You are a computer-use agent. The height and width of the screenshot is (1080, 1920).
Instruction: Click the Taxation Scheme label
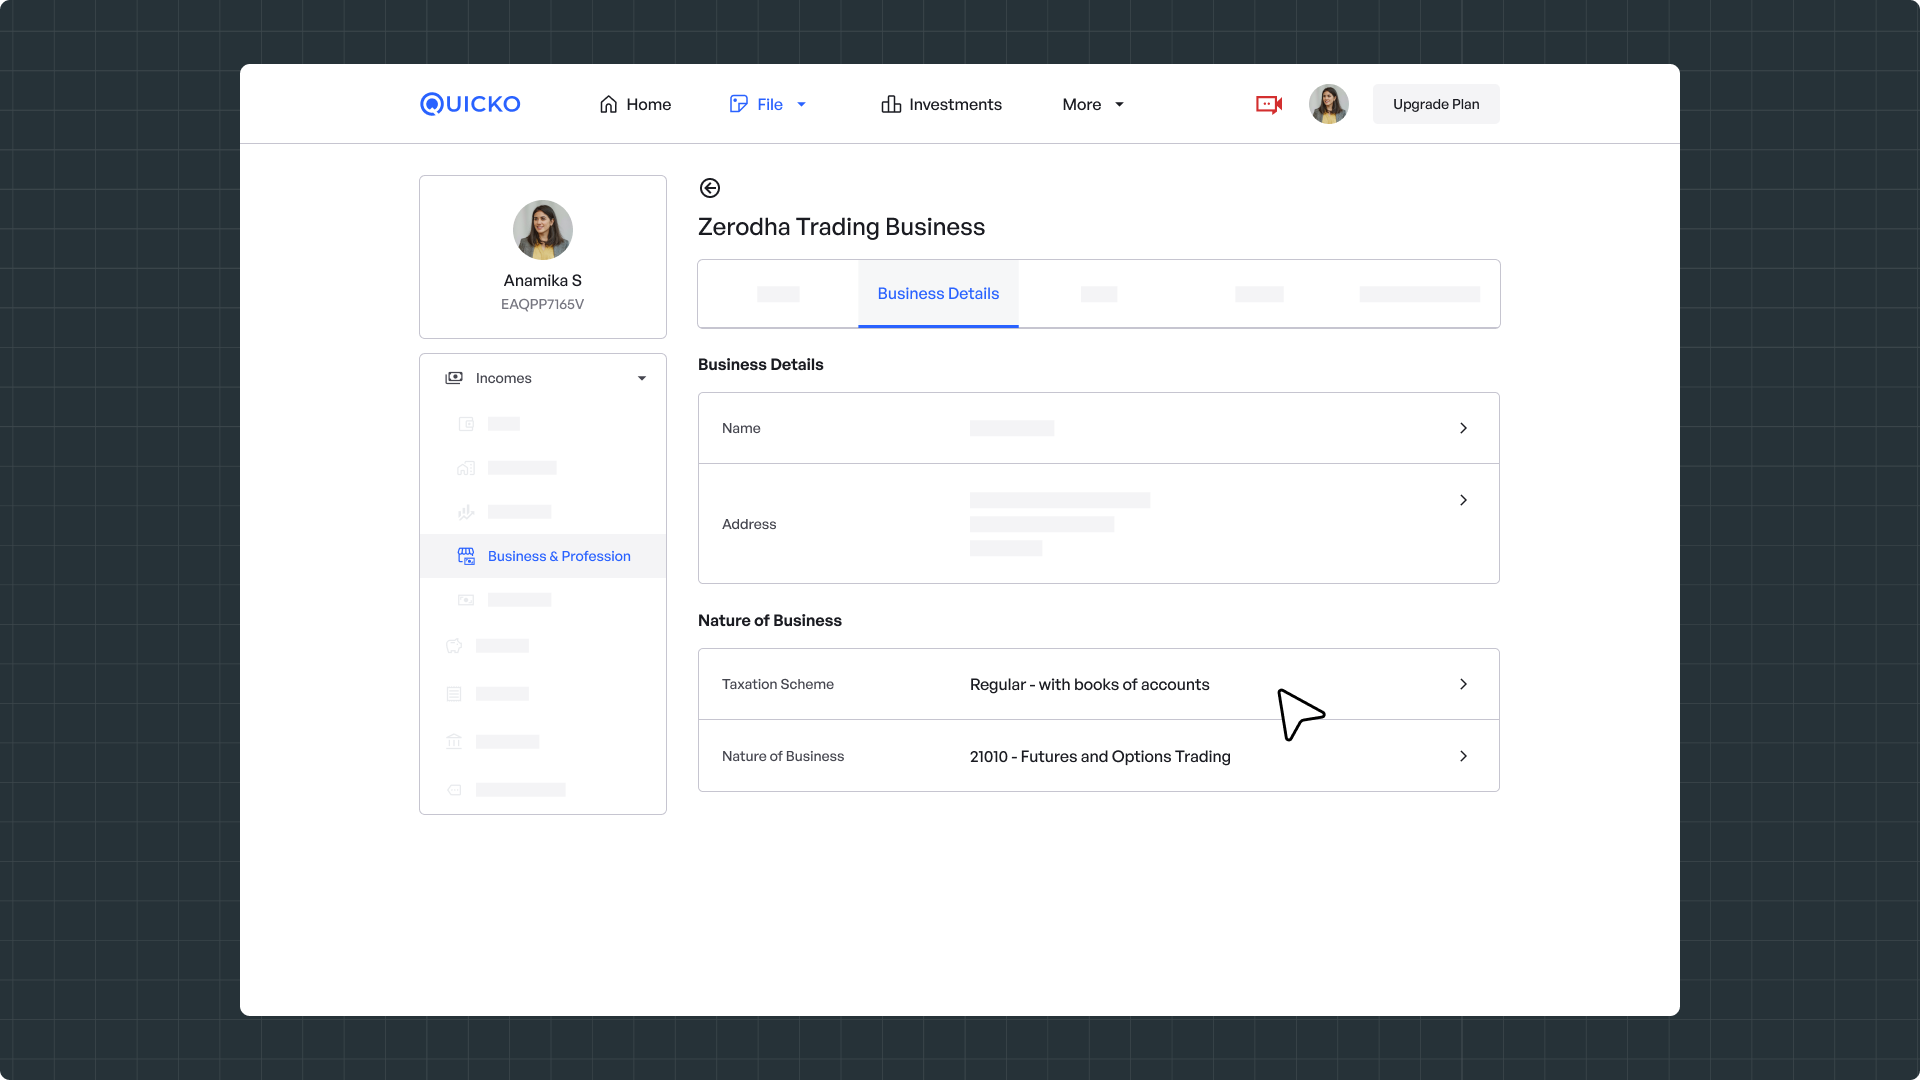pos(778,684)
